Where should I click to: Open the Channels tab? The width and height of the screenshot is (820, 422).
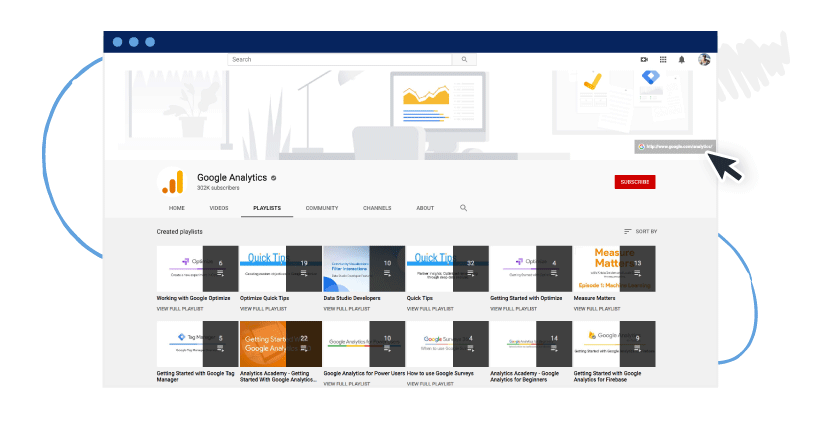[377, 208]
